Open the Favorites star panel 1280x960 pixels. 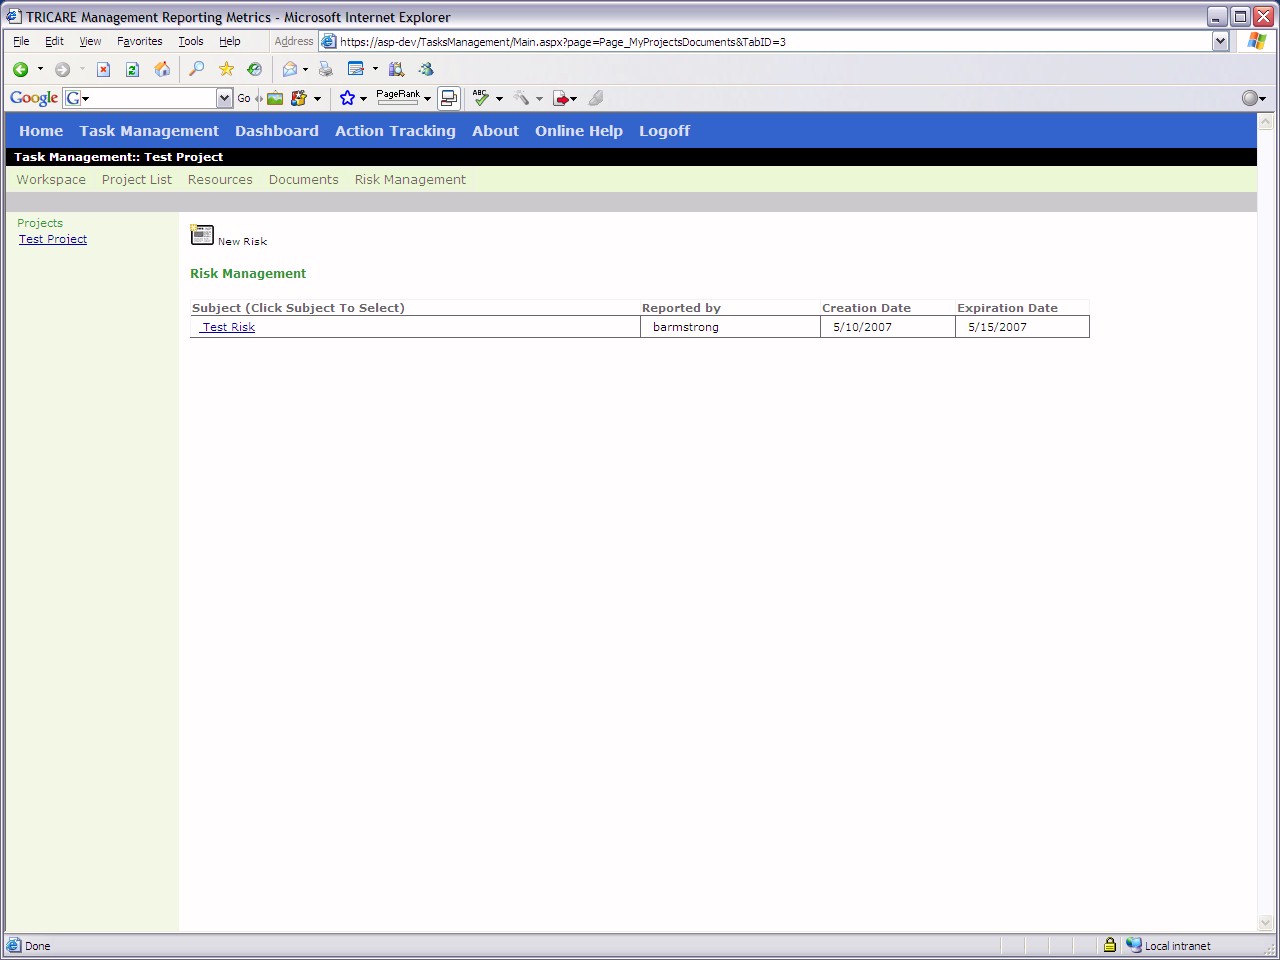(226, 69)
